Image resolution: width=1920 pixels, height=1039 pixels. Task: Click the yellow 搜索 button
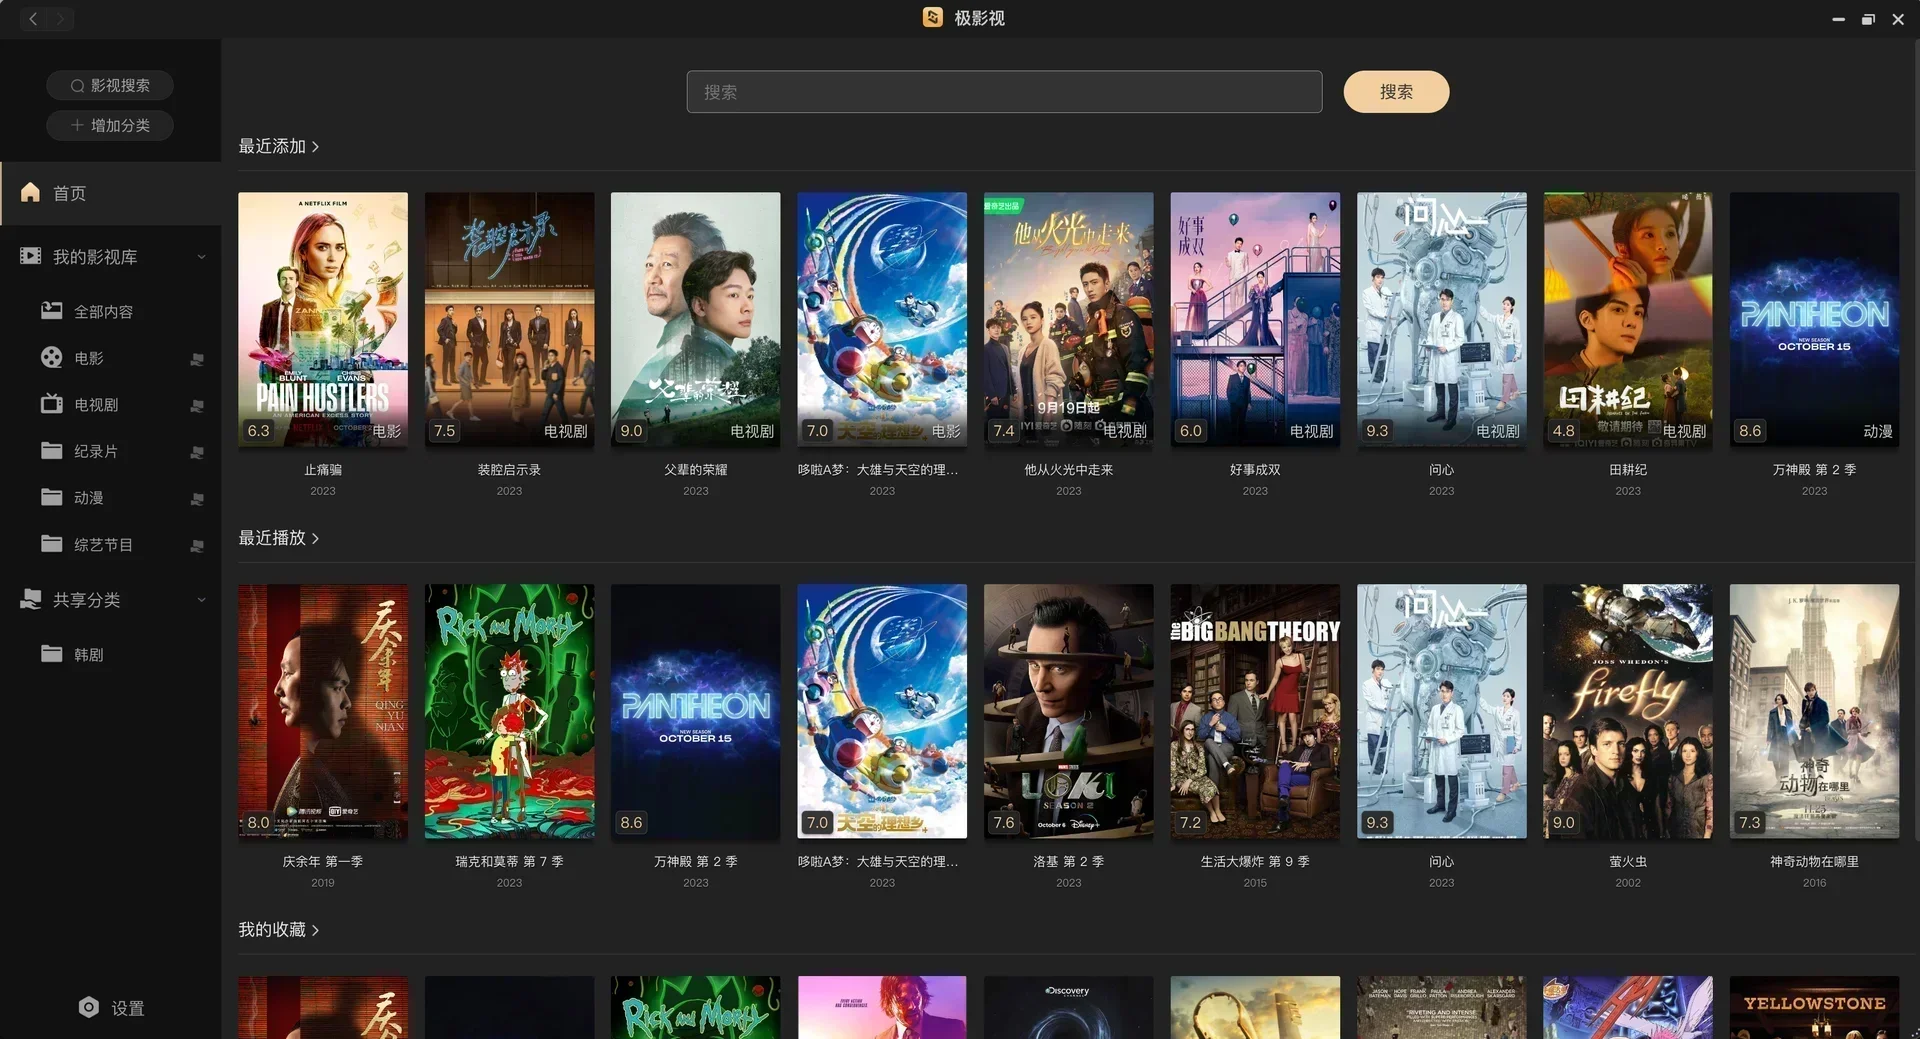click(x=1396, y=92)
